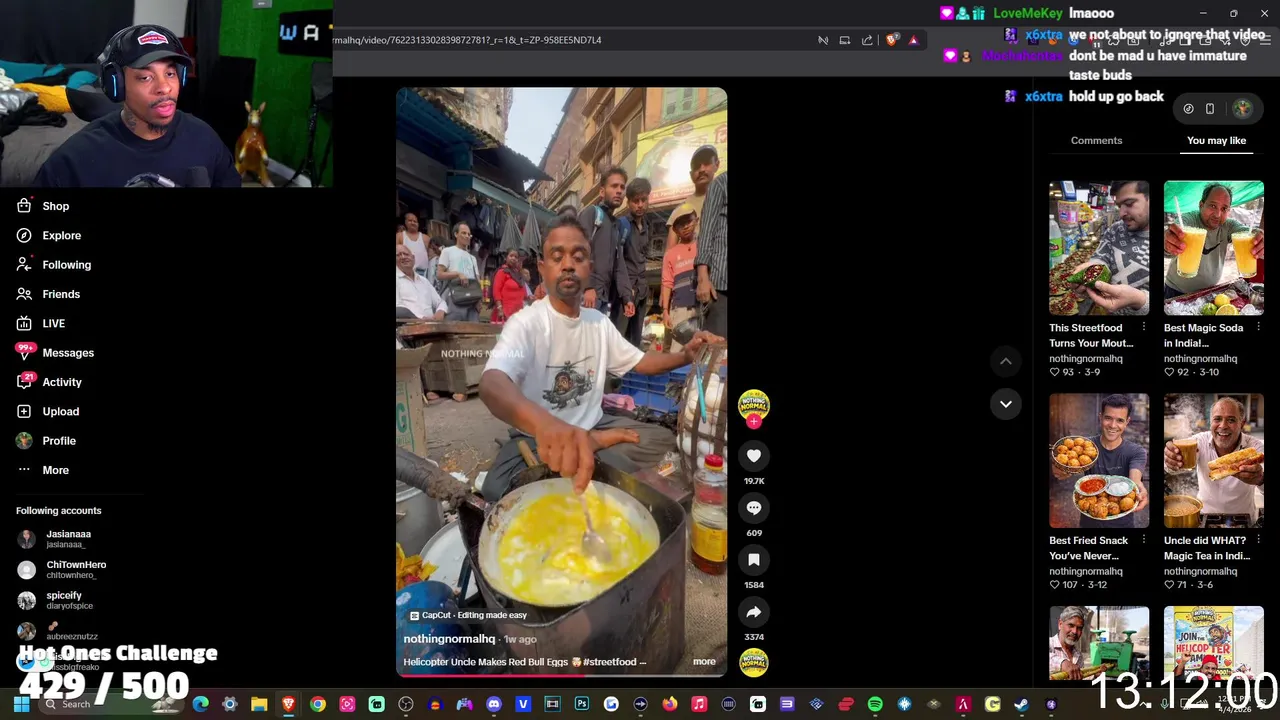1280x720 pixels.
Task: Click the #streetfood hashtag in the caption
Action: [x=609, y=662]
